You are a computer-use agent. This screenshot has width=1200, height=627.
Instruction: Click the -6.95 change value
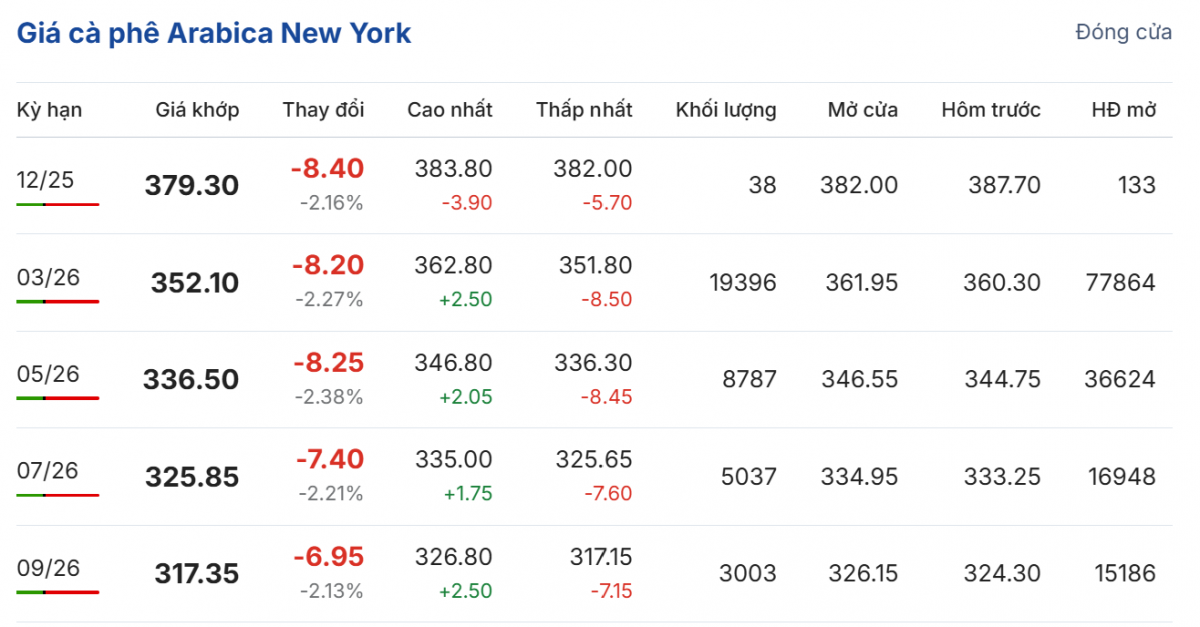(x=328, y=556)
